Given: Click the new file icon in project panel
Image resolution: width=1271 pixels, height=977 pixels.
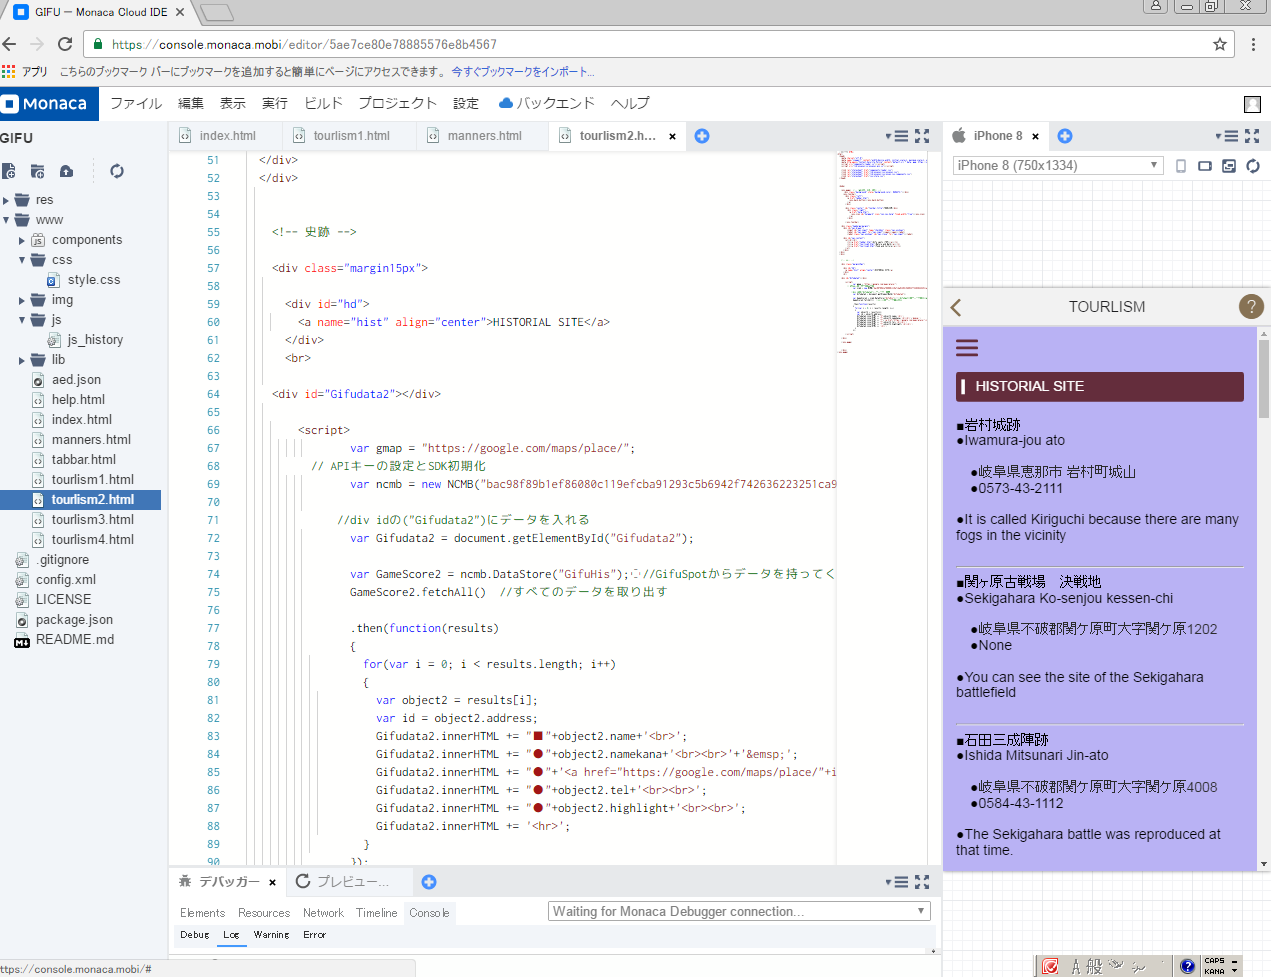Looking at the screenshot, I should coord(9,171).
